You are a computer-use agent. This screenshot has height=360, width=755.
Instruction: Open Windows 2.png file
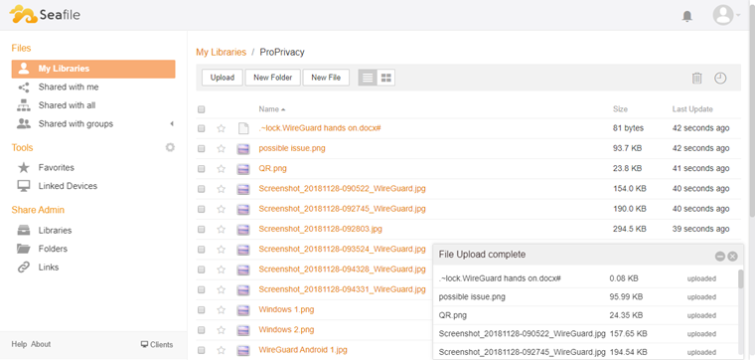(x=286, y=330)
